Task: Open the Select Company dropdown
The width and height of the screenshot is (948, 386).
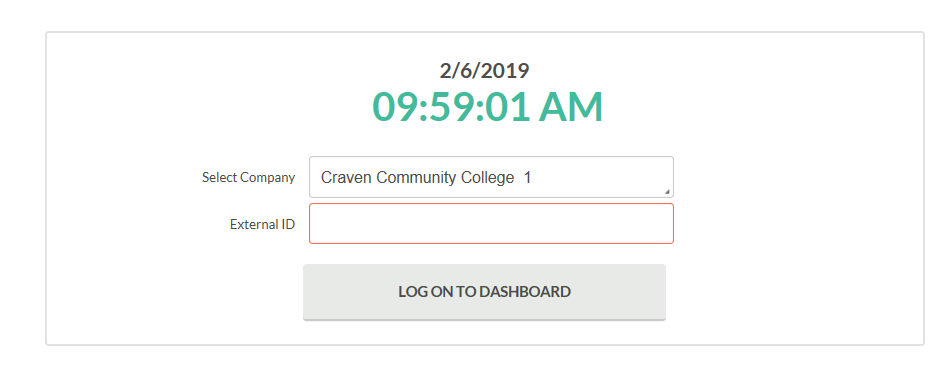Action: (491, 177)
